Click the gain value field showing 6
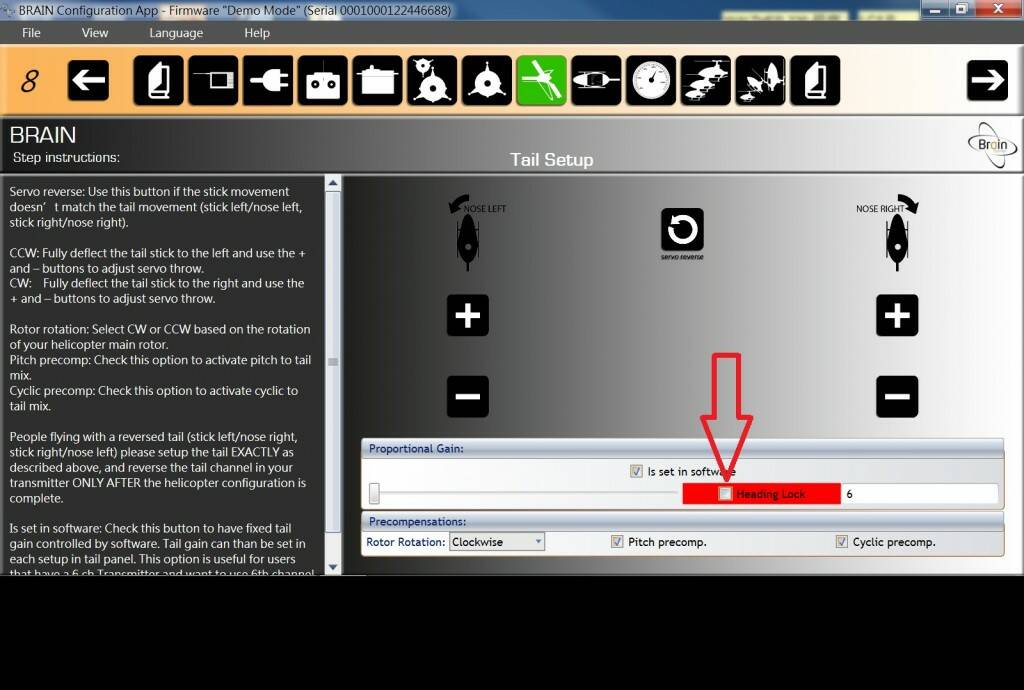The image size is (1024, 690). pyautogui.click(x=920, y=494)
